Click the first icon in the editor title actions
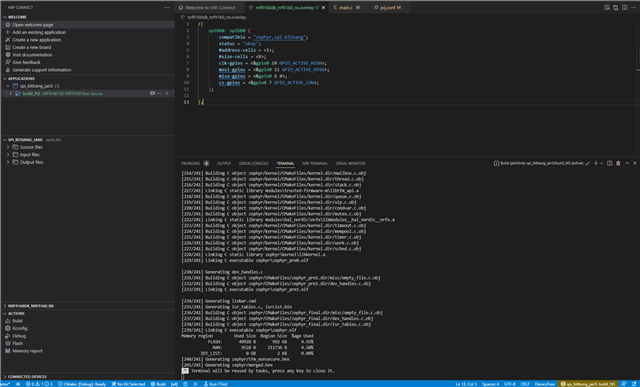This screenshot has width=640, height=387. coord(607,7)
